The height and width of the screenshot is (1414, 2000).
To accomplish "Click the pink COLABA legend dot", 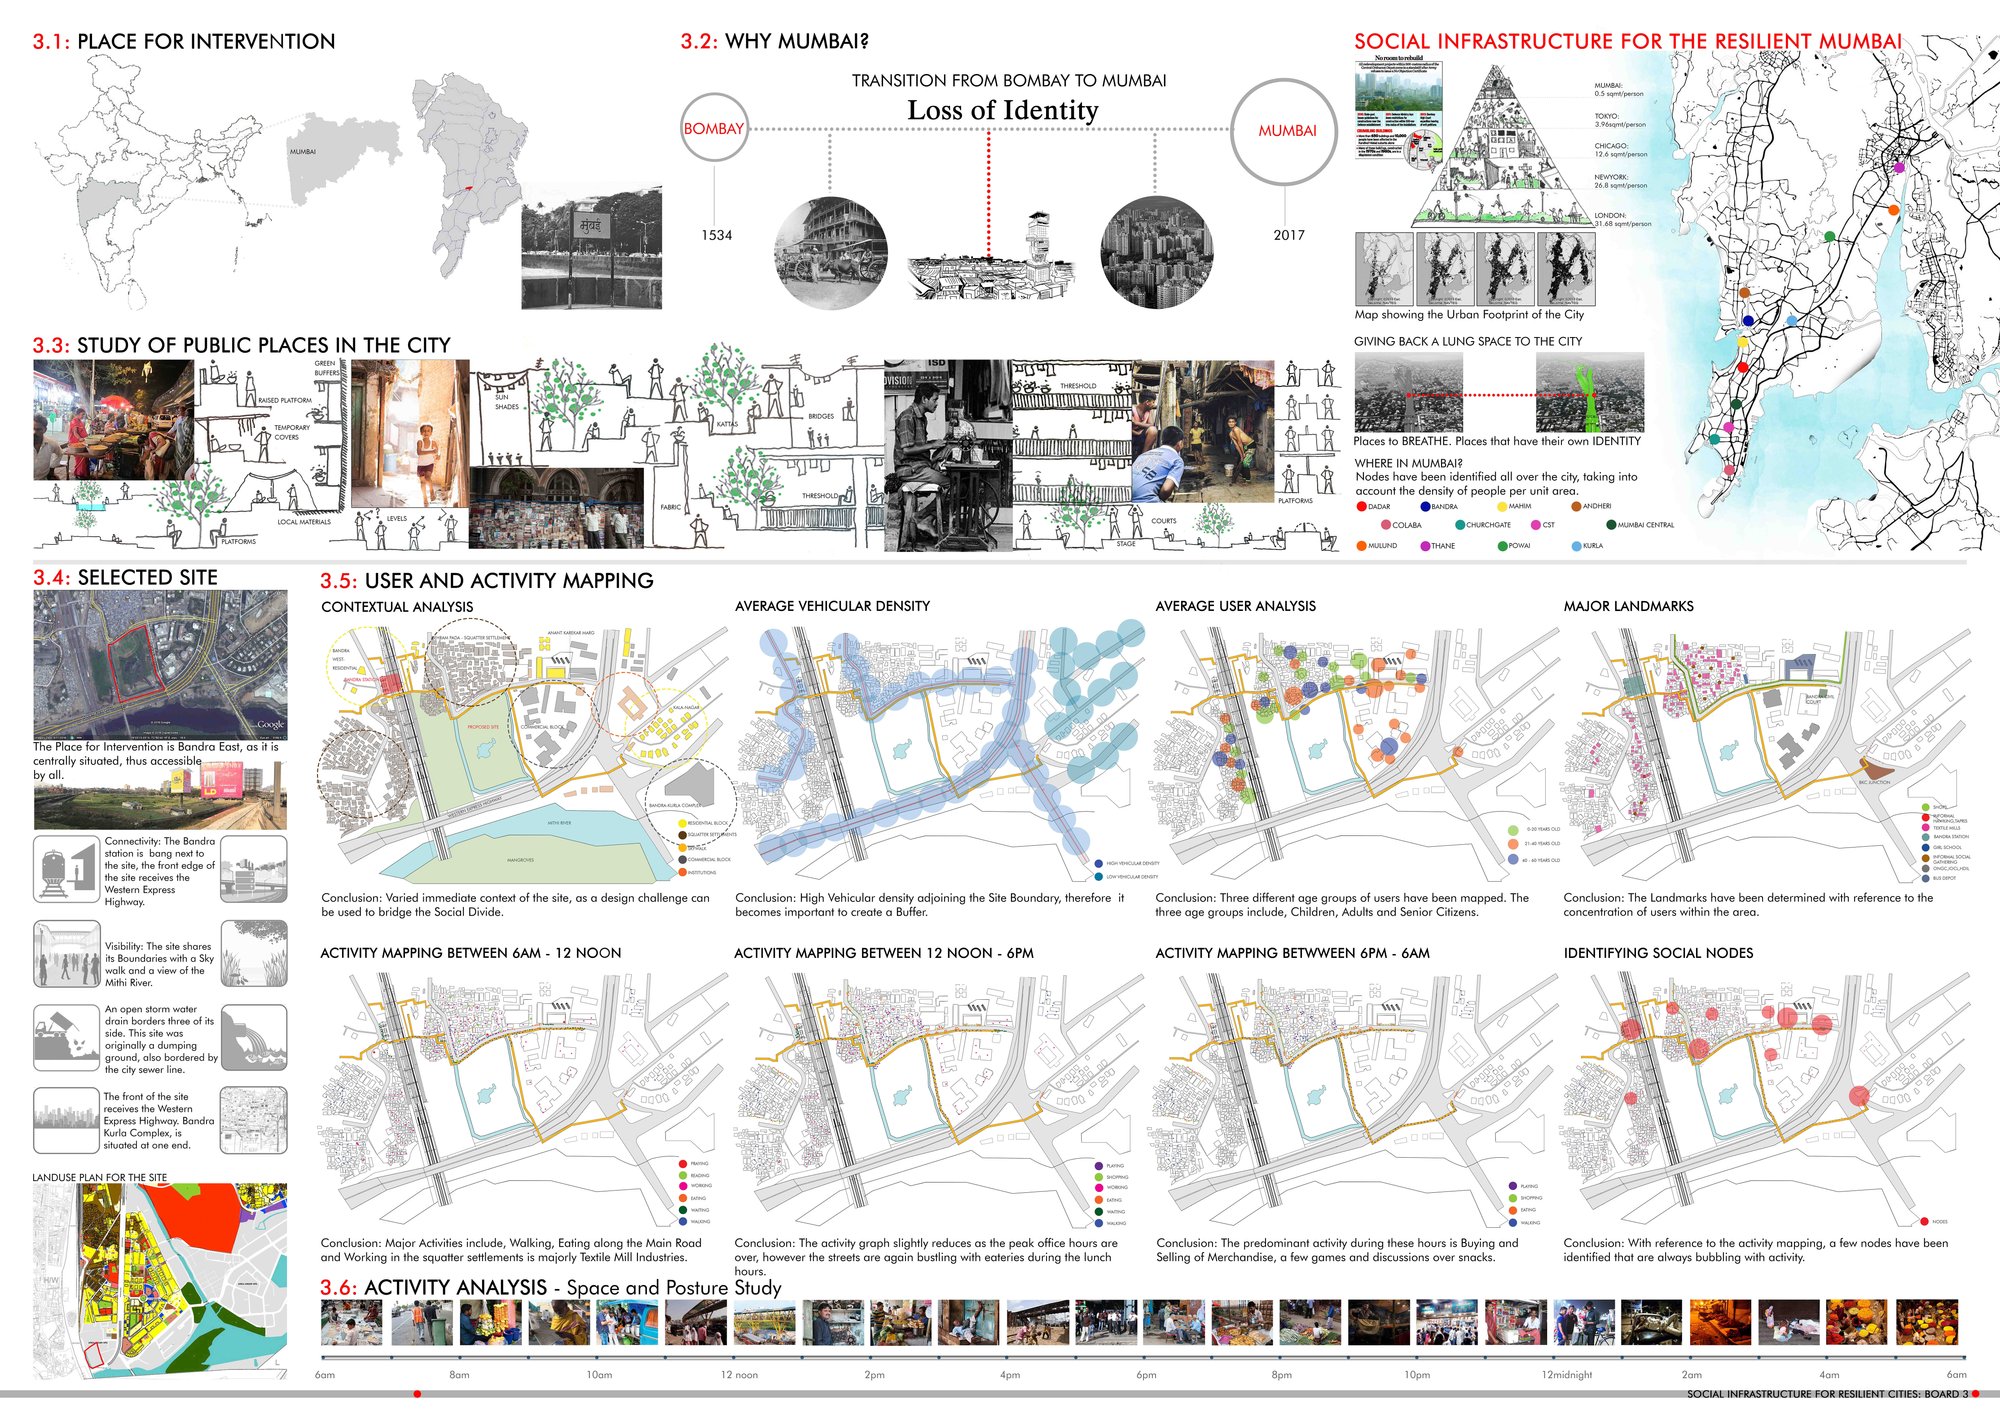I will [x=1386, y=525].
